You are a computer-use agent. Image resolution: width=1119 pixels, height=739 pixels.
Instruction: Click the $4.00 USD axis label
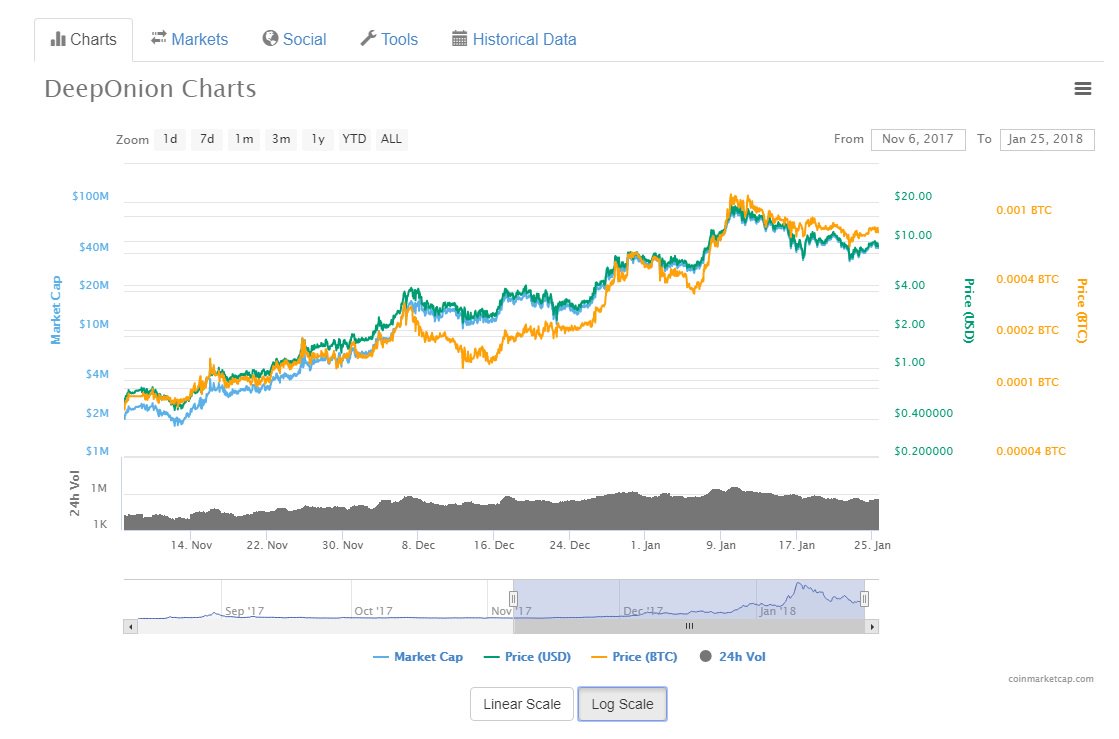(909, 285)
